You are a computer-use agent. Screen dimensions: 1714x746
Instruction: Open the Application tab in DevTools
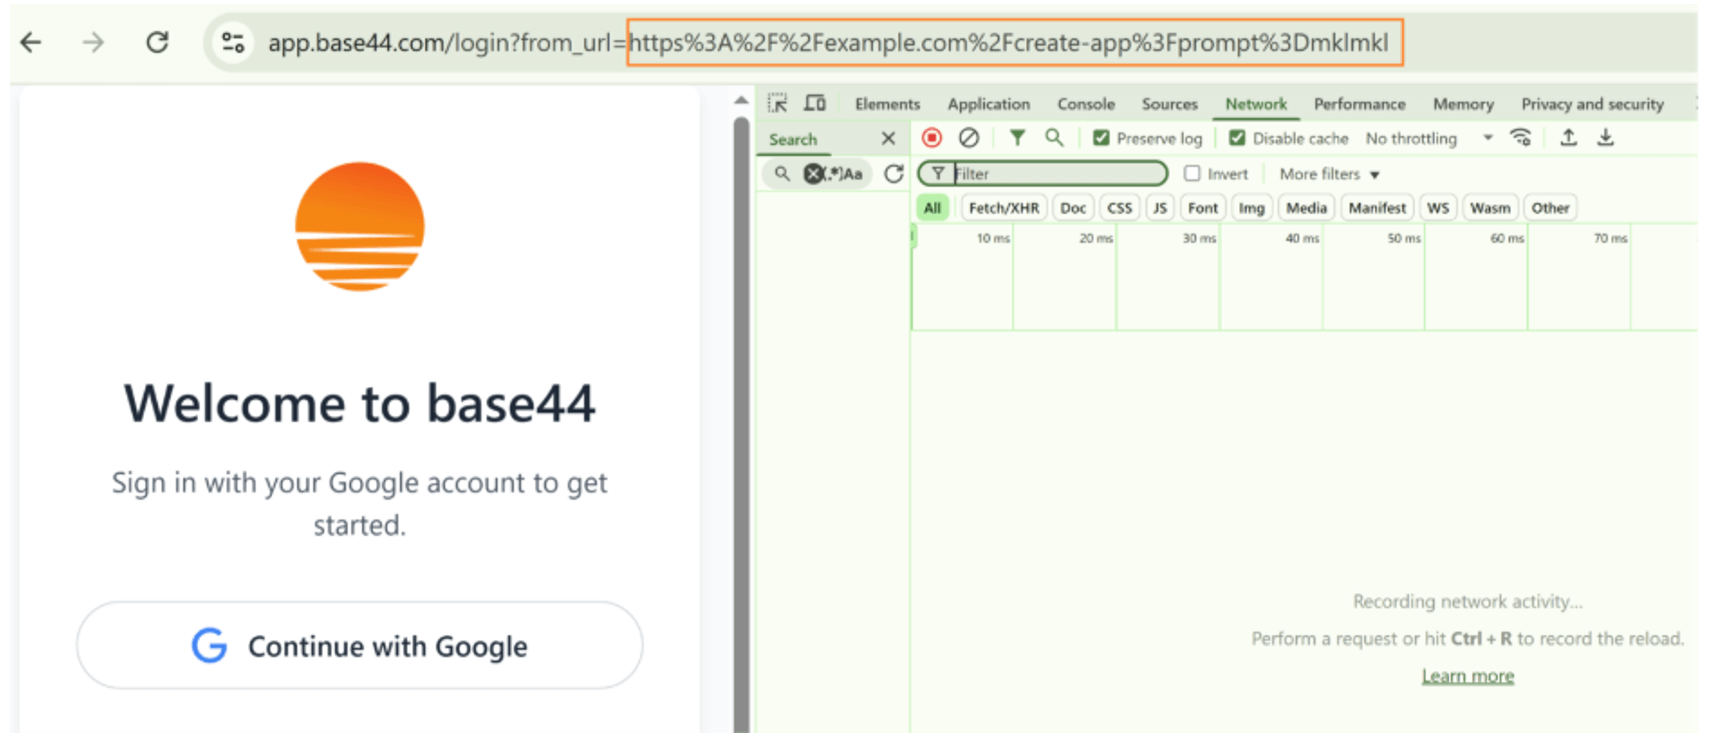pos(988,104)
